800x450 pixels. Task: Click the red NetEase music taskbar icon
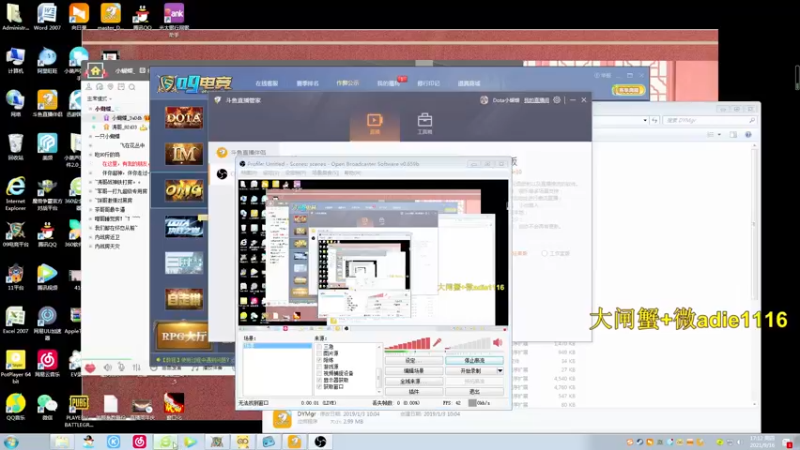pos(139,441)
